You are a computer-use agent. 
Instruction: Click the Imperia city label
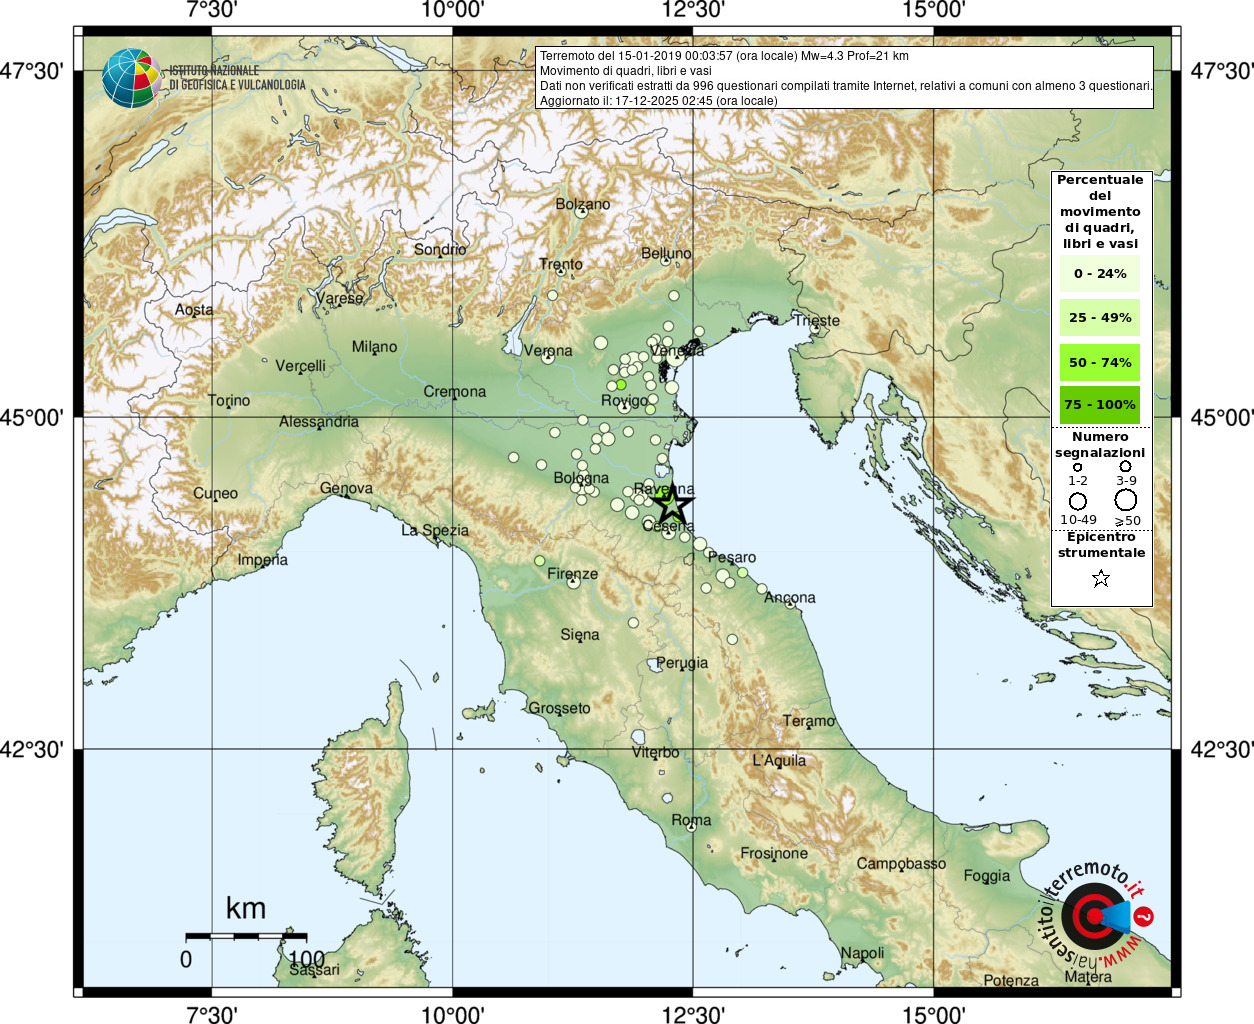(263, 559)
